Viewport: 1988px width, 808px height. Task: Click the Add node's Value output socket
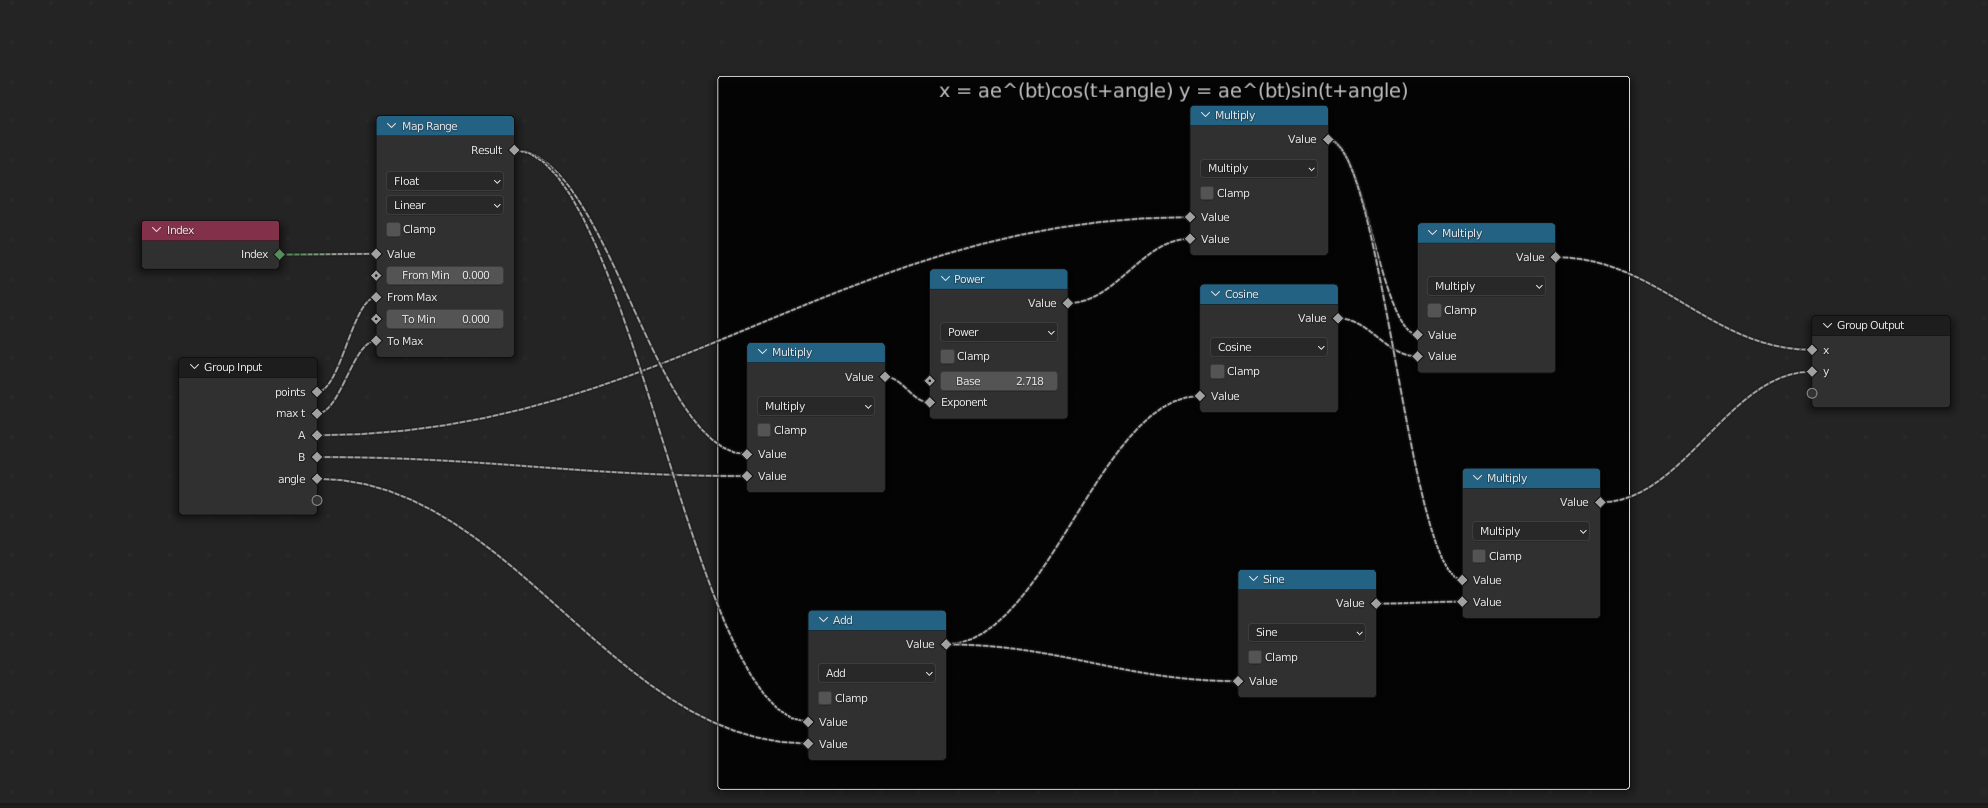coord(946,644)
